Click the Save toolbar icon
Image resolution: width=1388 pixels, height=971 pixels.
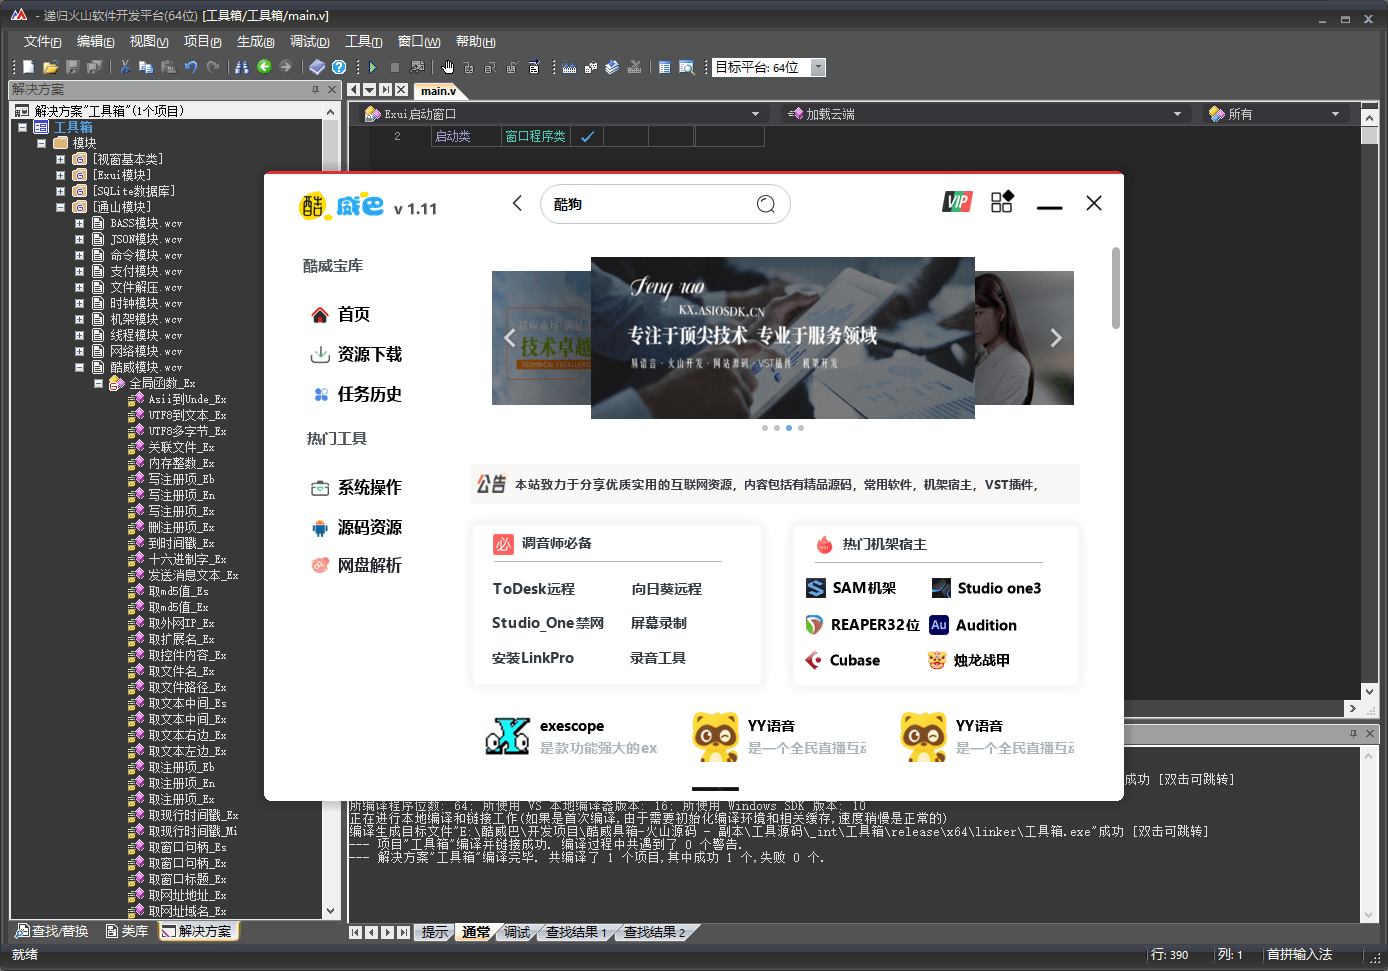[72, 67]
